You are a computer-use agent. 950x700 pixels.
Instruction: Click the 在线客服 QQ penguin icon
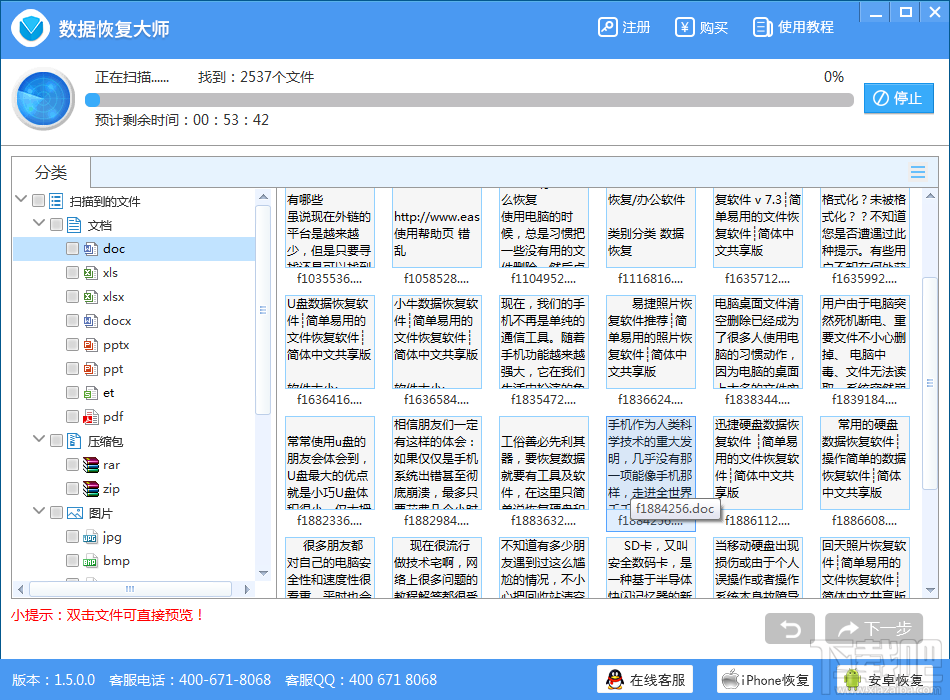click(615, 680)
